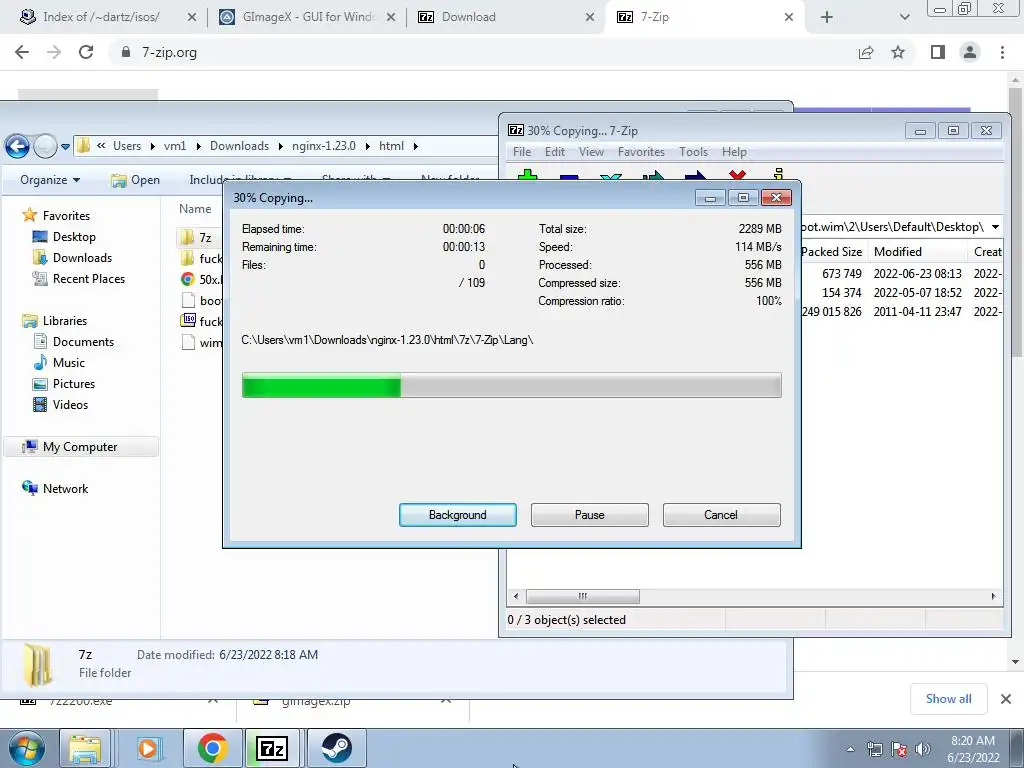1024x768 pixels.
Task: Open the Explorer recent locations dropdown arrow
Action: pyautogui.click(x=65, y=147)
